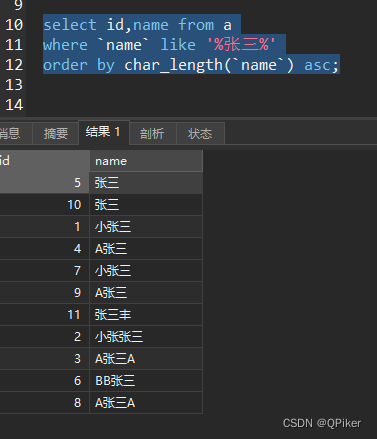
Task: Select name cell 小张三 in row id 7
Action: [146, 271]
